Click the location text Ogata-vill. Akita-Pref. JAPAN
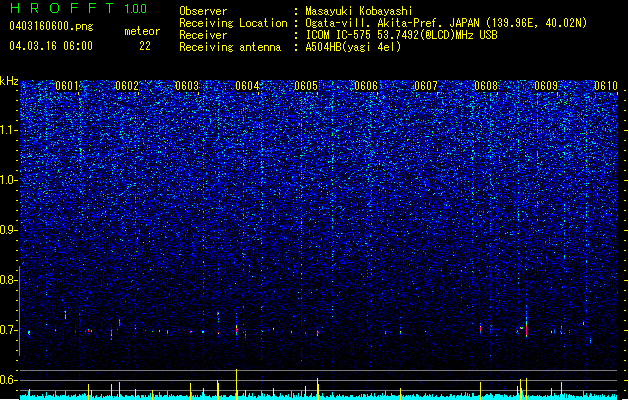This screenshot has height=400, width=629. (392, 23)
